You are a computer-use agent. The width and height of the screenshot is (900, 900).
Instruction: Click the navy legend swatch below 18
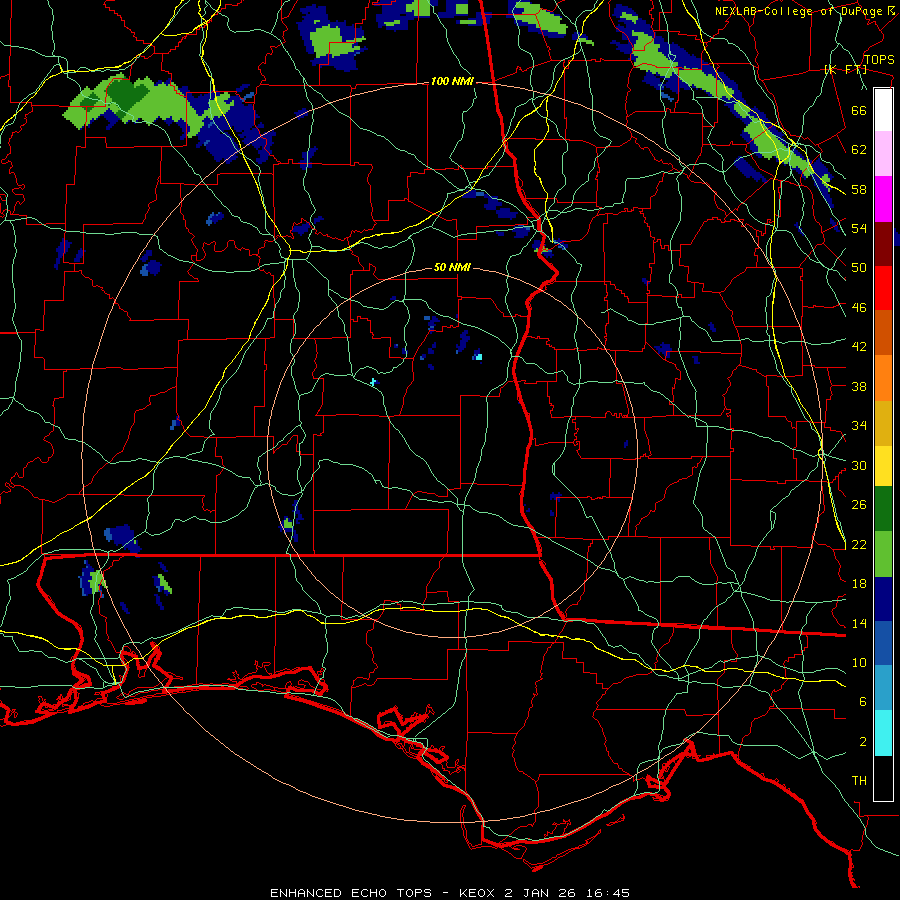point(883,599)
